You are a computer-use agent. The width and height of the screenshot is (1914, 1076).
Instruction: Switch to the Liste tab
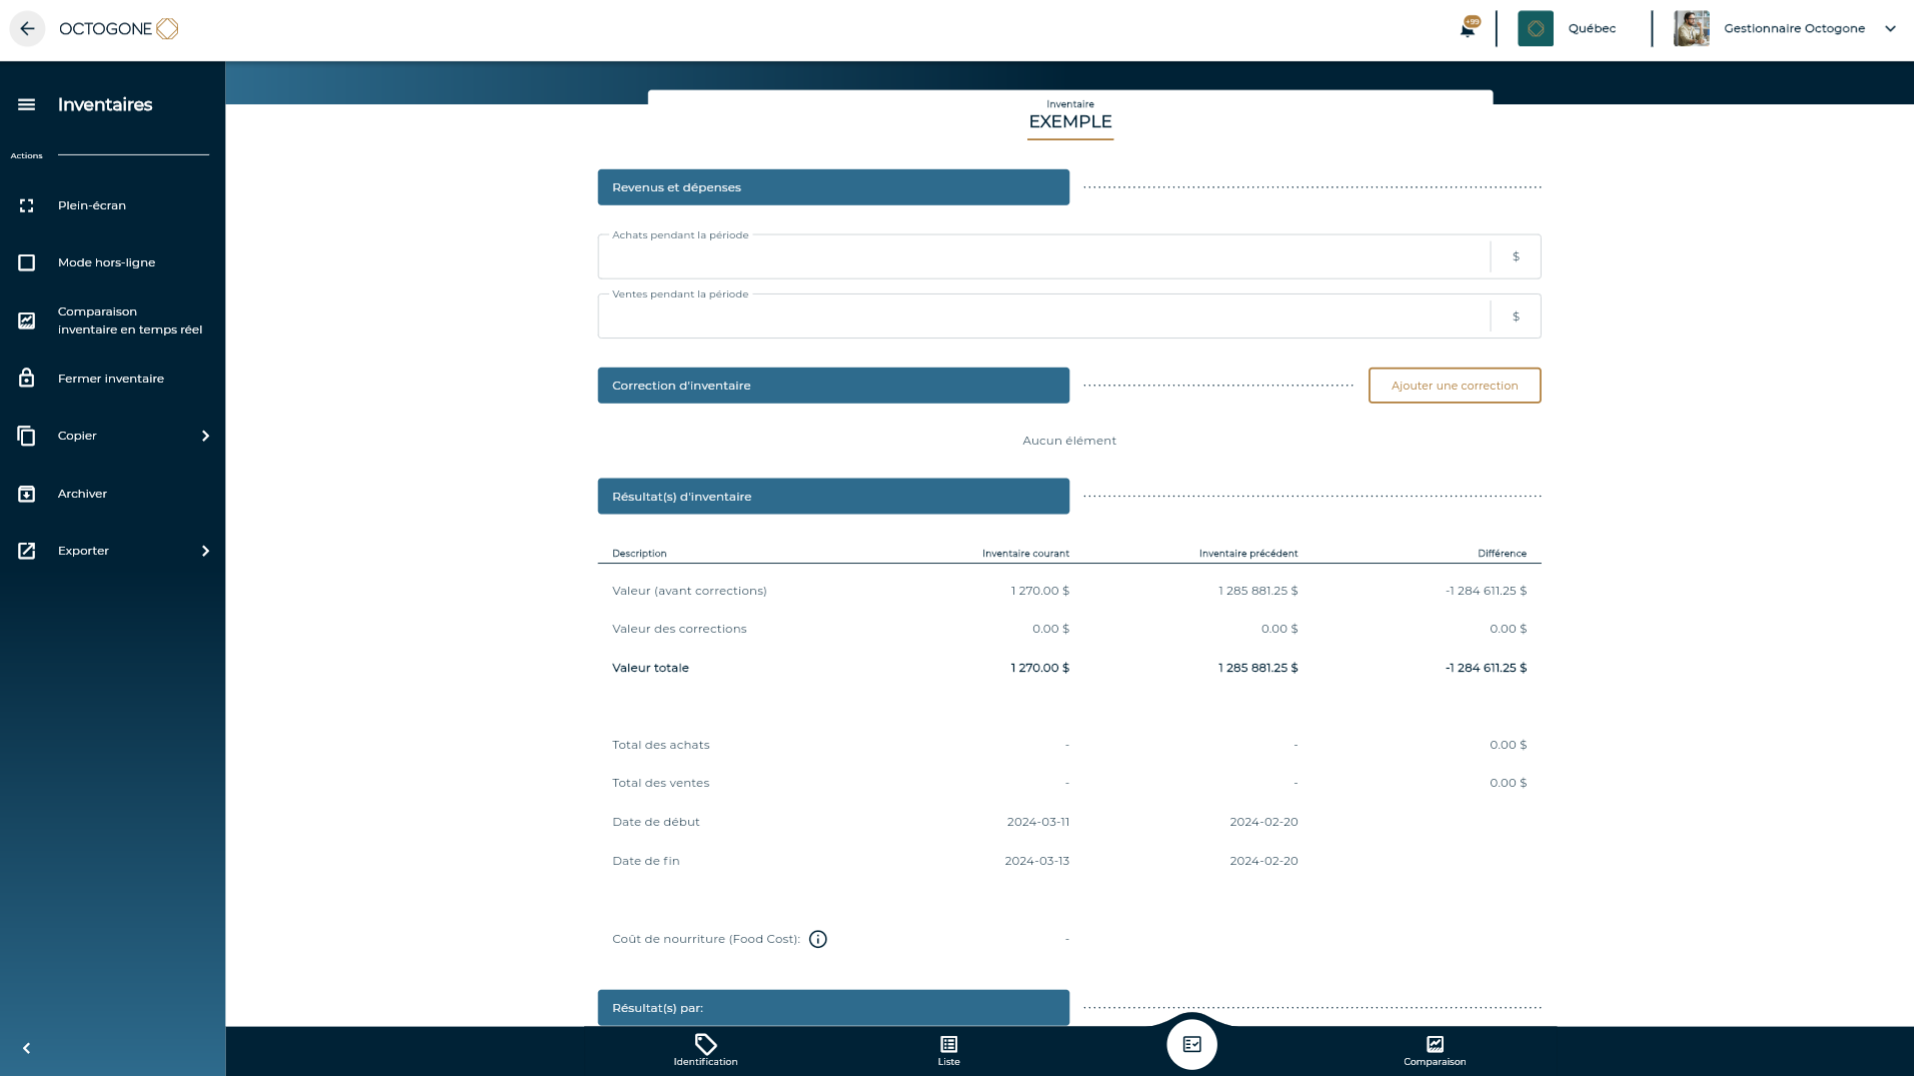coord(949,1050)
